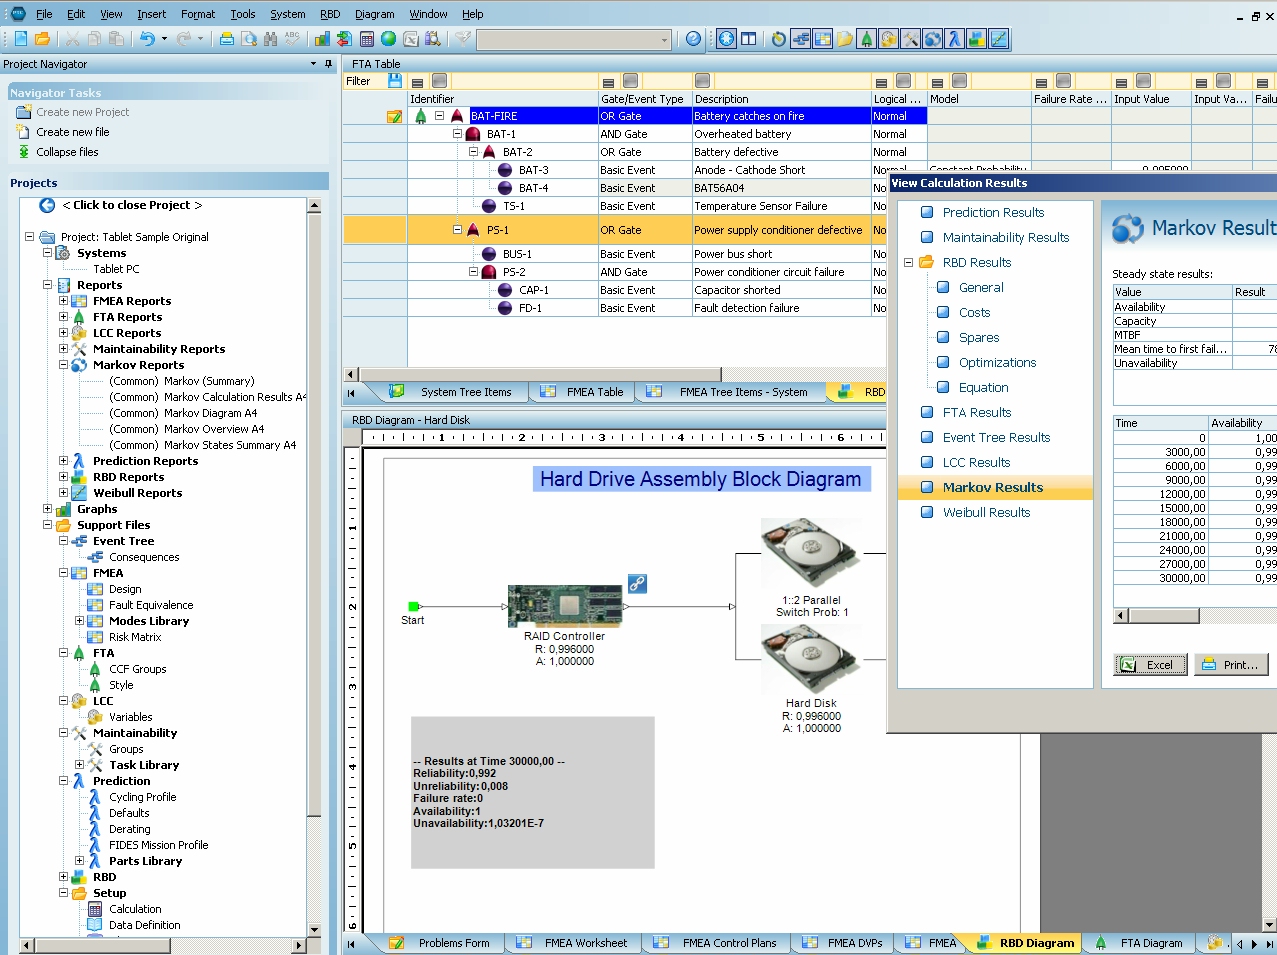Click the blue Help question mark icon
The width and height of the screenshot is (1277, 955).
tap(693, 39)
